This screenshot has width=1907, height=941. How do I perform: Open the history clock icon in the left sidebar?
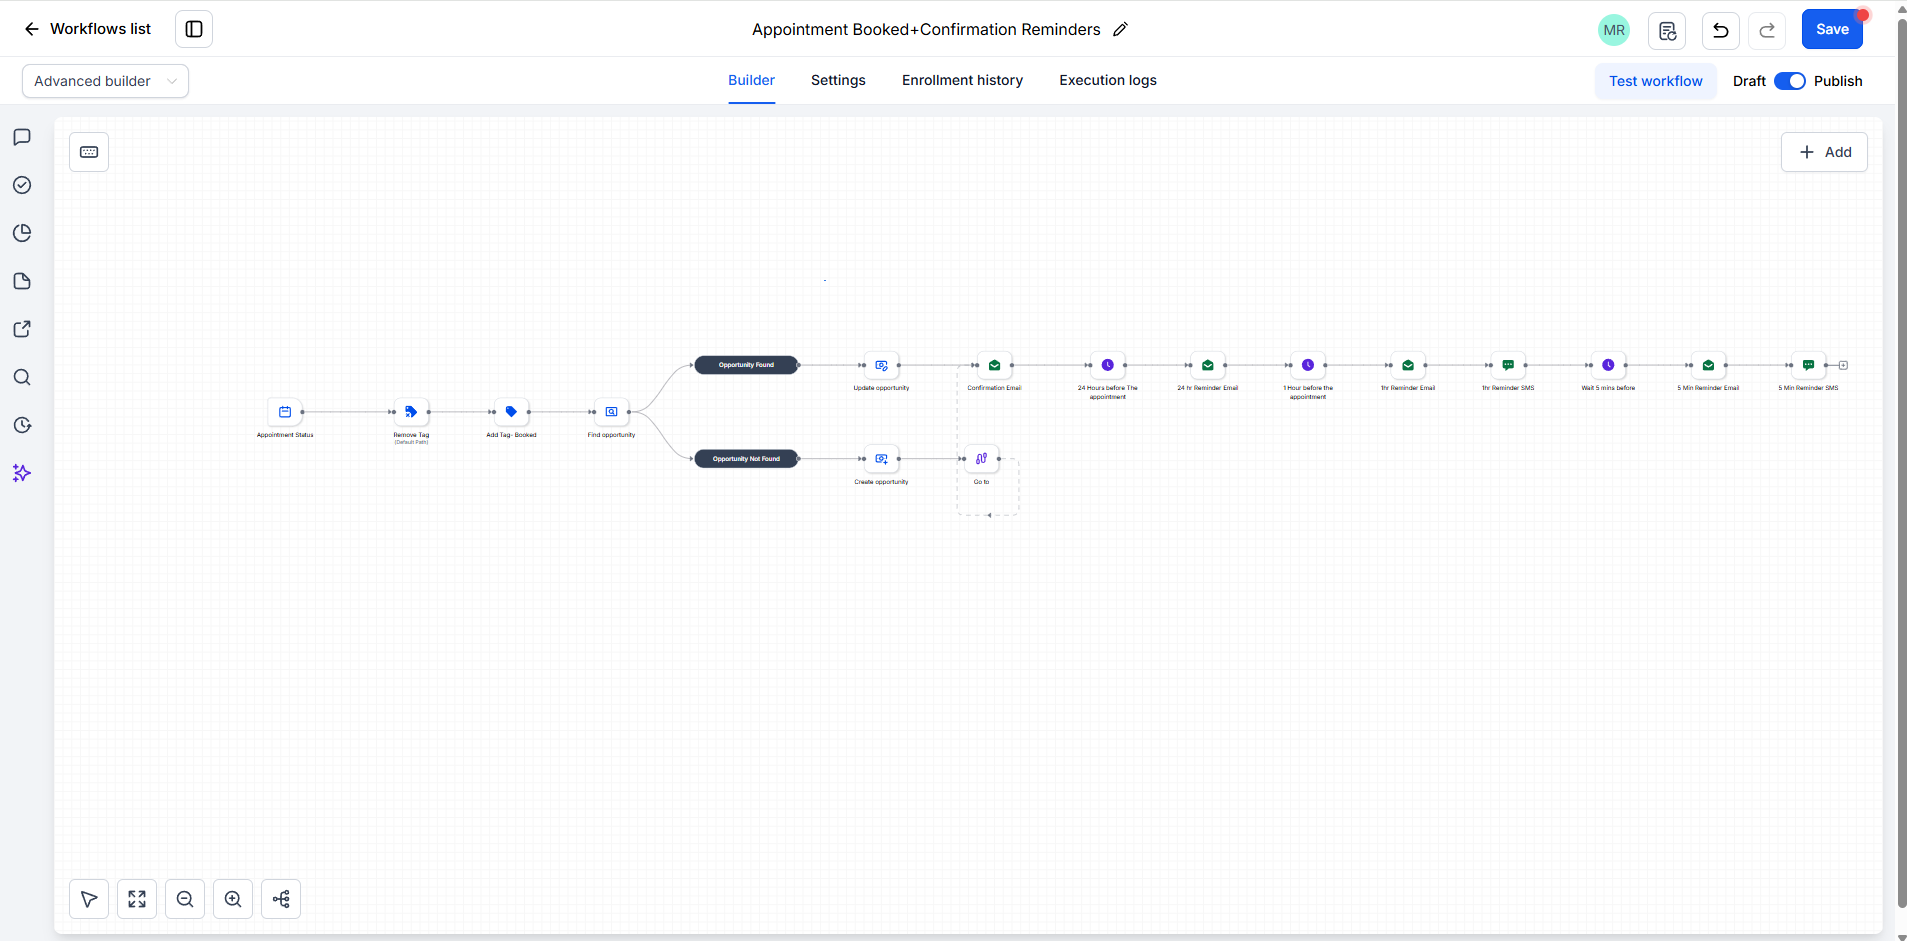pos(22,425)
